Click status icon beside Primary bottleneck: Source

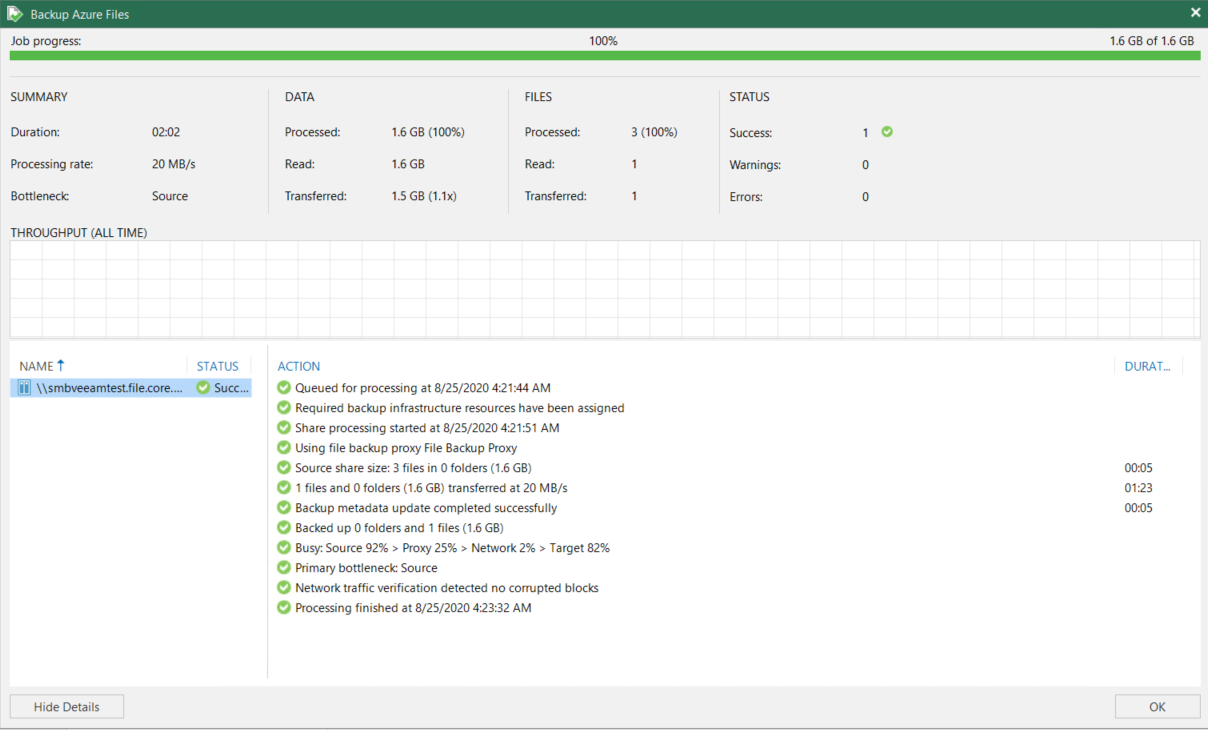(284, 568)
